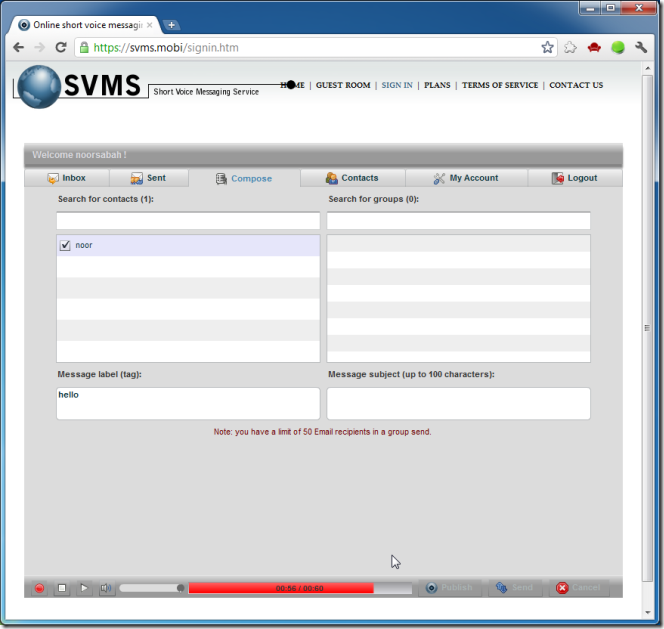The height and width of the screenshot is (629, 664).
Task: Start recording with the red record button
Action: [x=39, y=588]
